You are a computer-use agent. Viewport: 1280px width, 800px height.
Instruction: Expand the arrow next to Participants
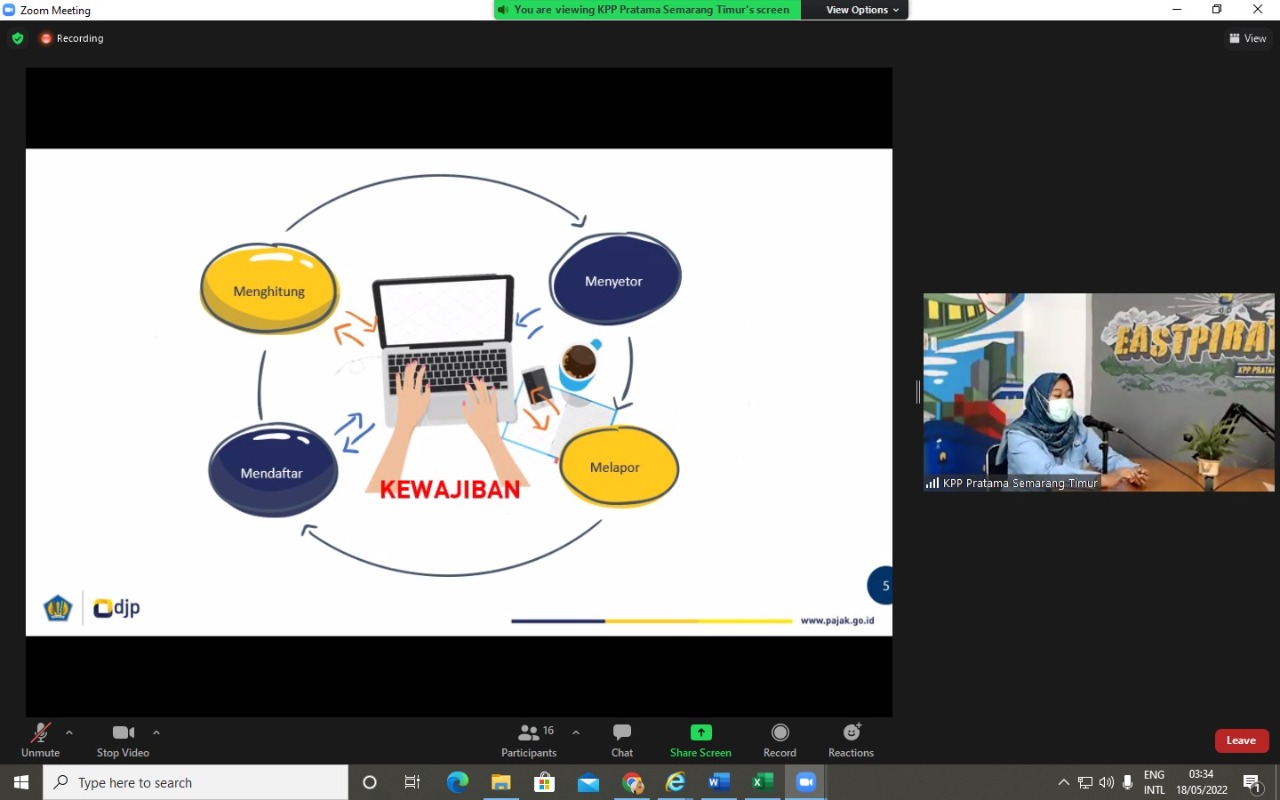pyautogui.click(x=576, y=732)
